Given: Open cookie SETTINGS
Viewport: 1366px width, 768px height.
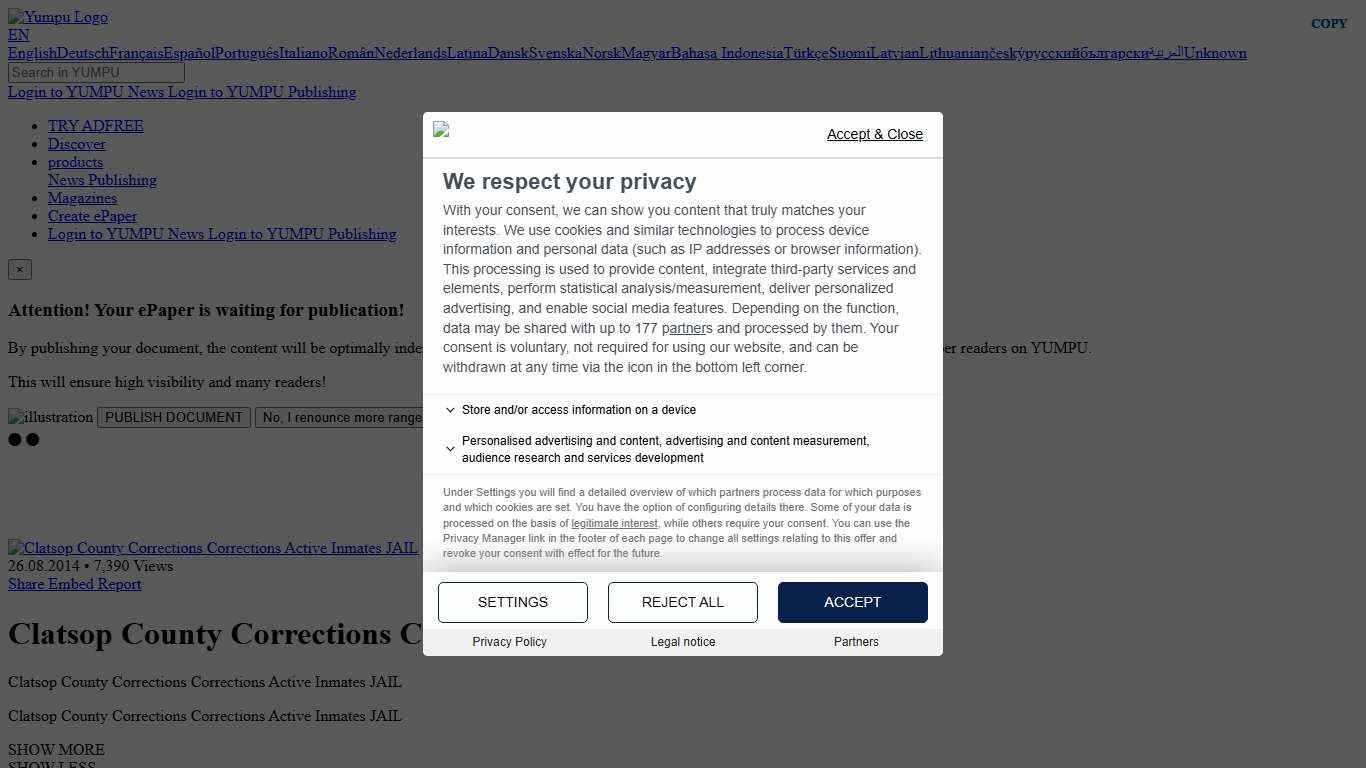Looking at the screenshot, I should [x=513, y=602].
